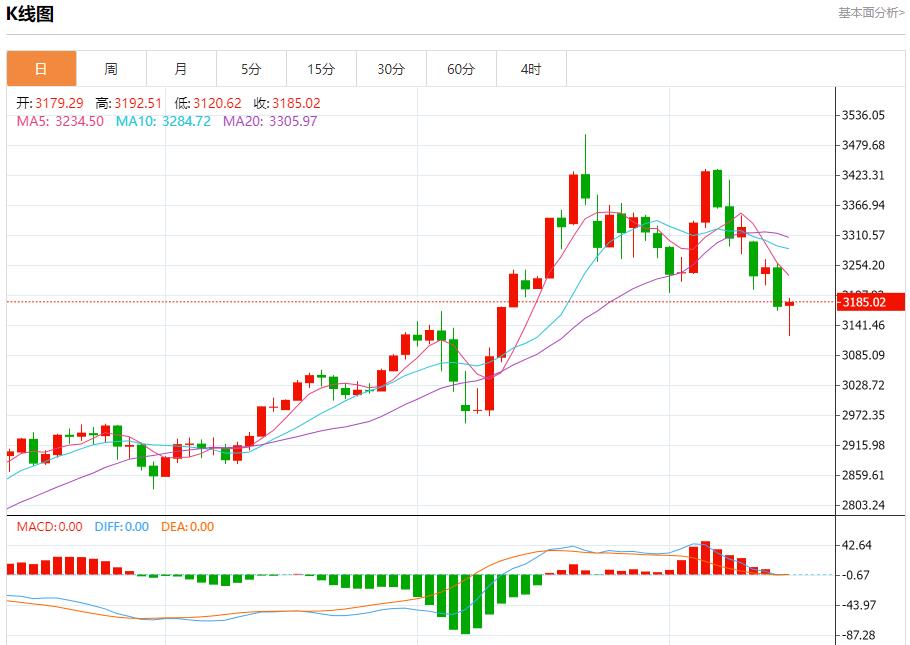This screenshot has height=645, width=910.
Task: Open the 4时 four-hour tab
Action: [531, 69]
